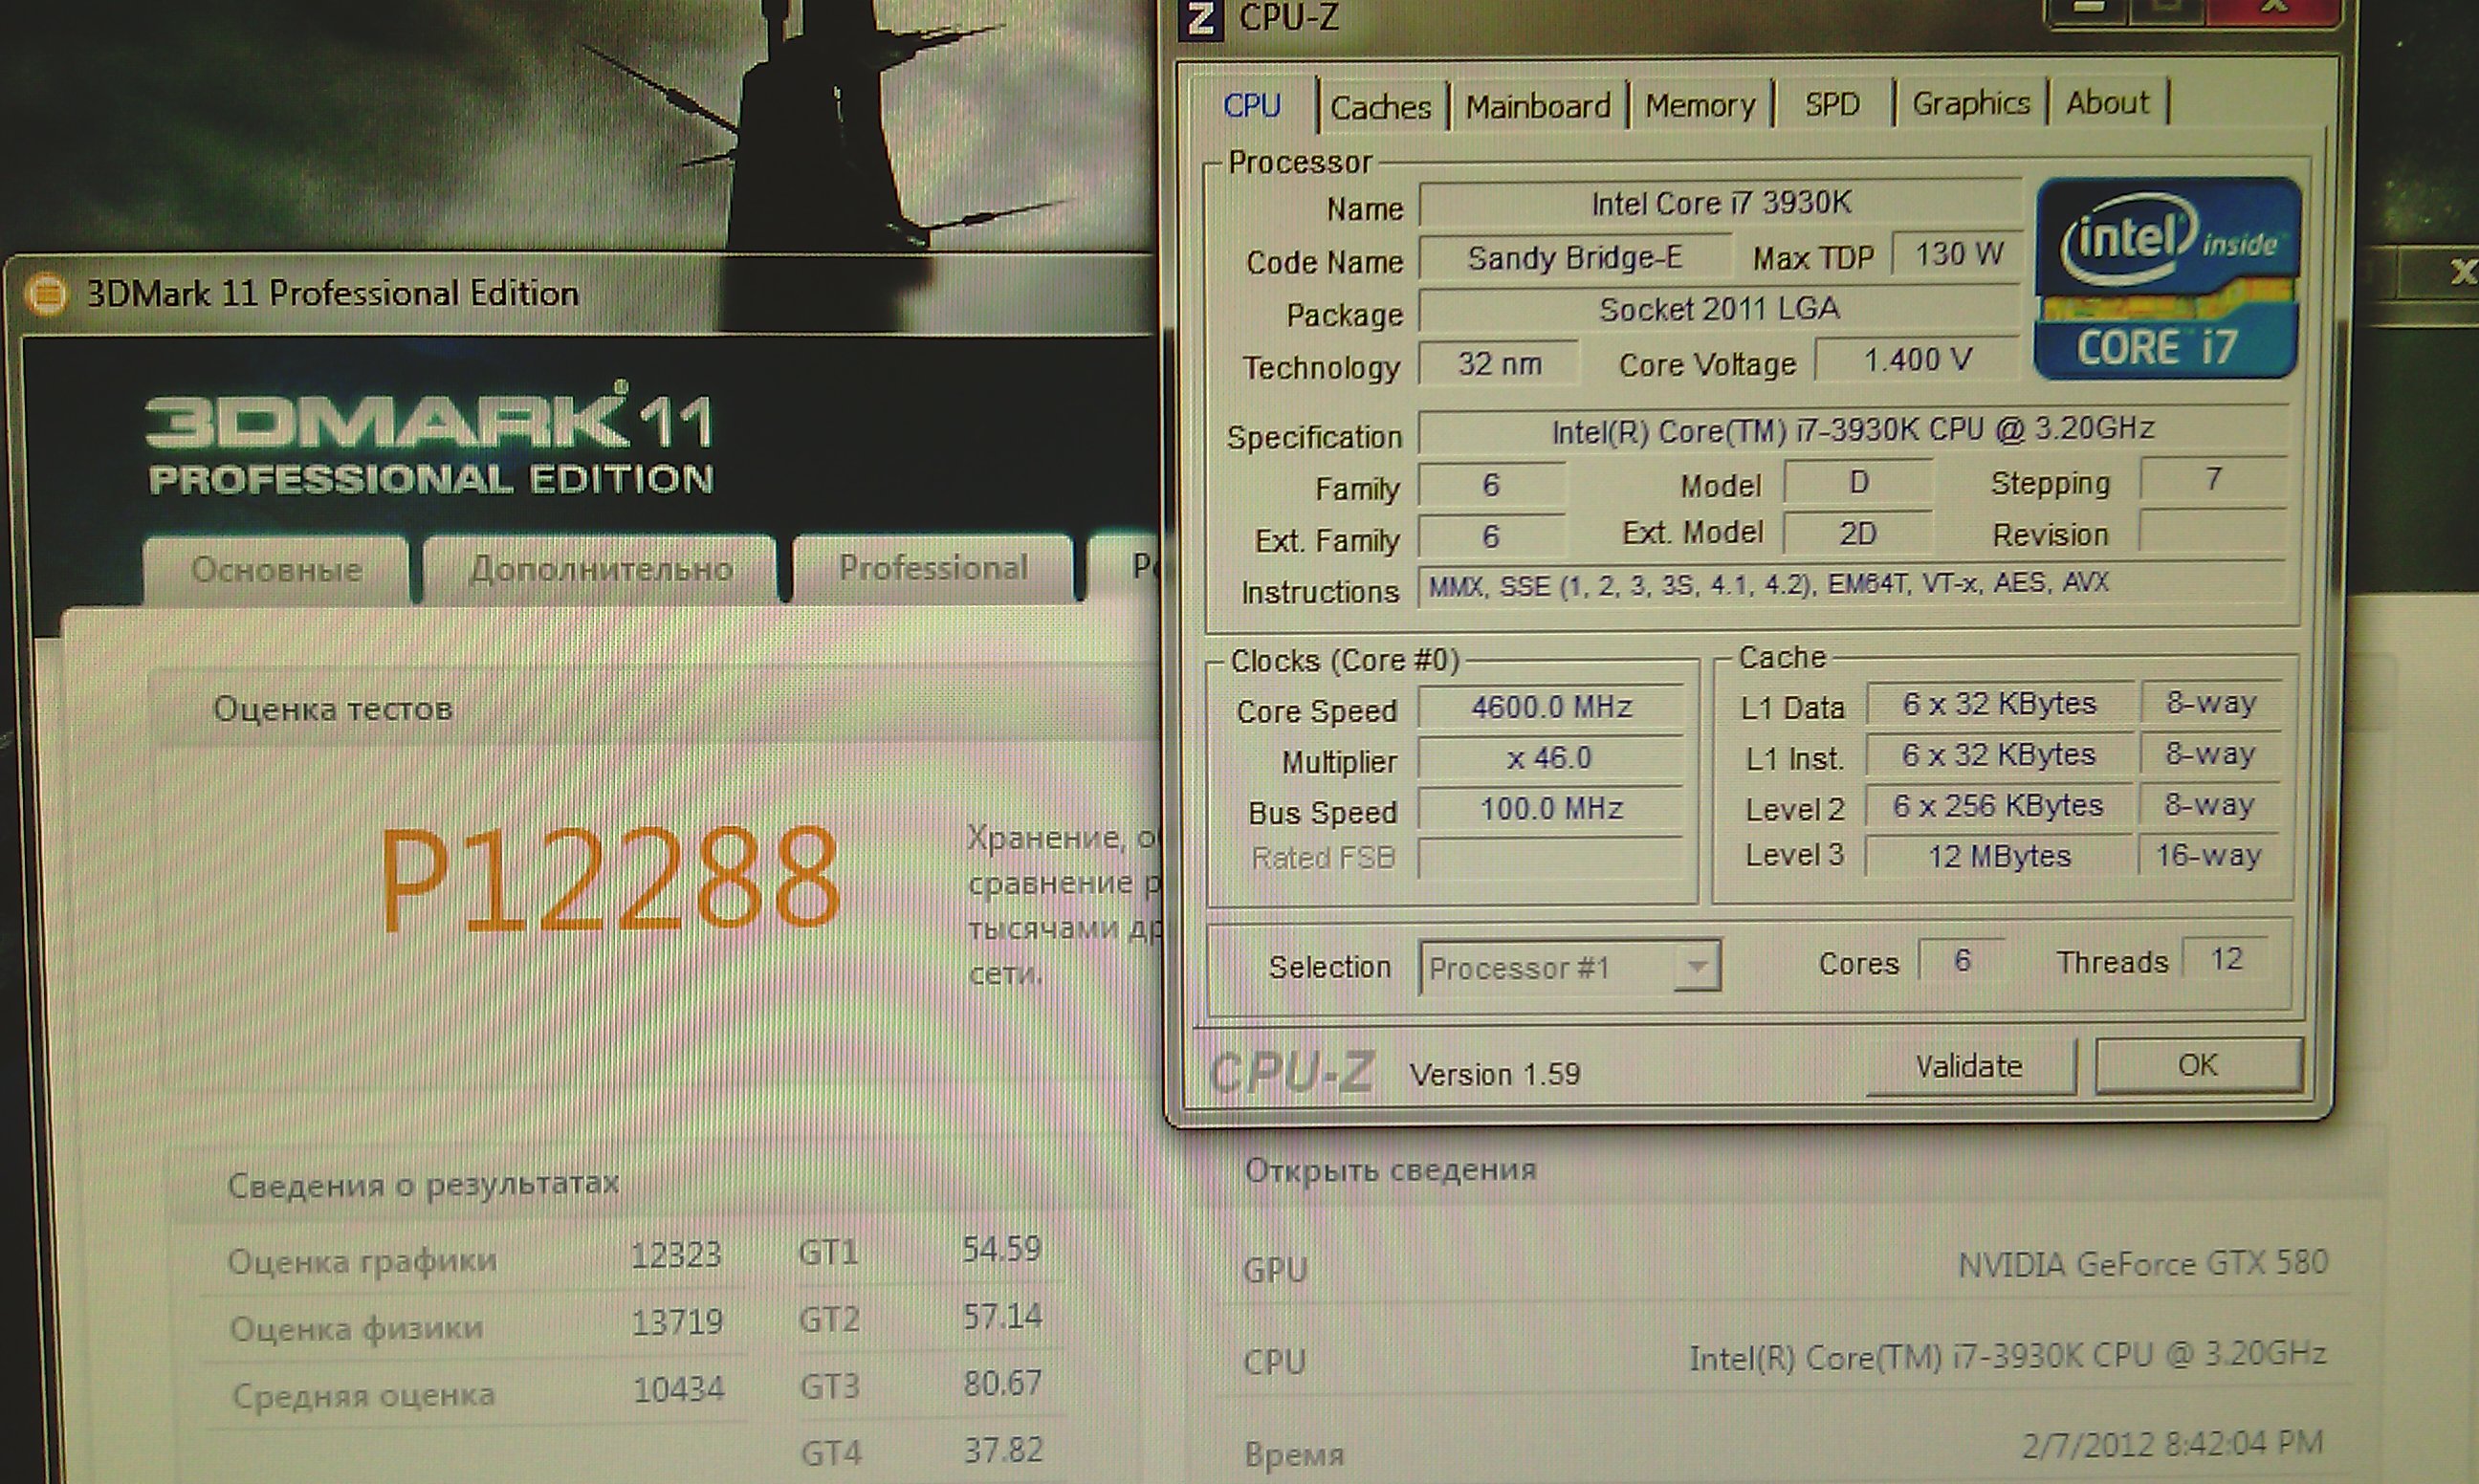The image size is (2479, 1484).
Task: Click the Оценка тестов header
Action: click(332, 709)
